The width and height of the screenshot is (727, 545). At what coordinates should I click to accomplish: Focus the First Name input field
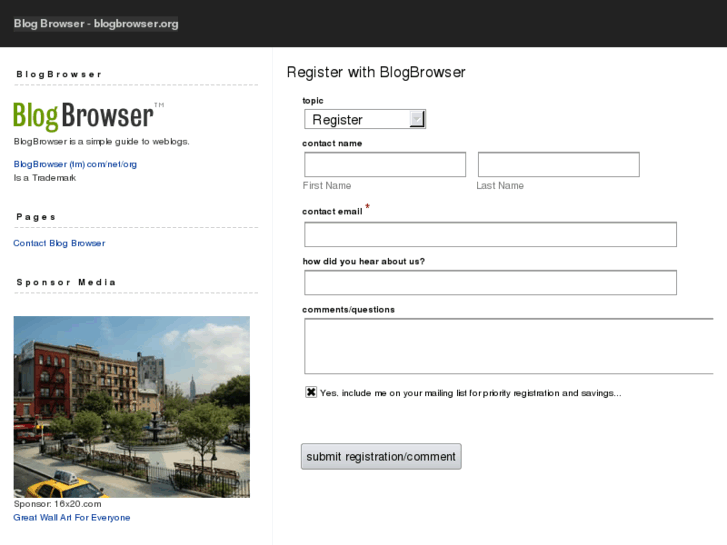[385, 164]
